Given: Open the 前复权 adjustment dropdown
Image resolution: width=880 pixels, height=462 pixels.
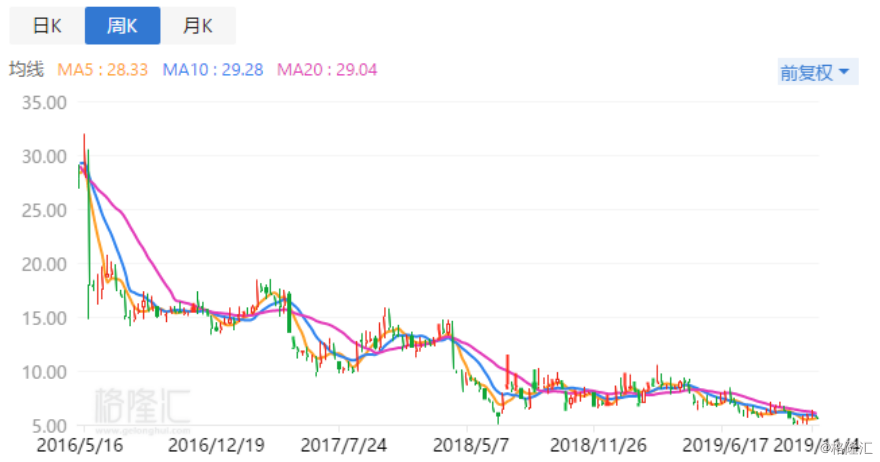Looking at the screenshot, I should coord(817,72).
